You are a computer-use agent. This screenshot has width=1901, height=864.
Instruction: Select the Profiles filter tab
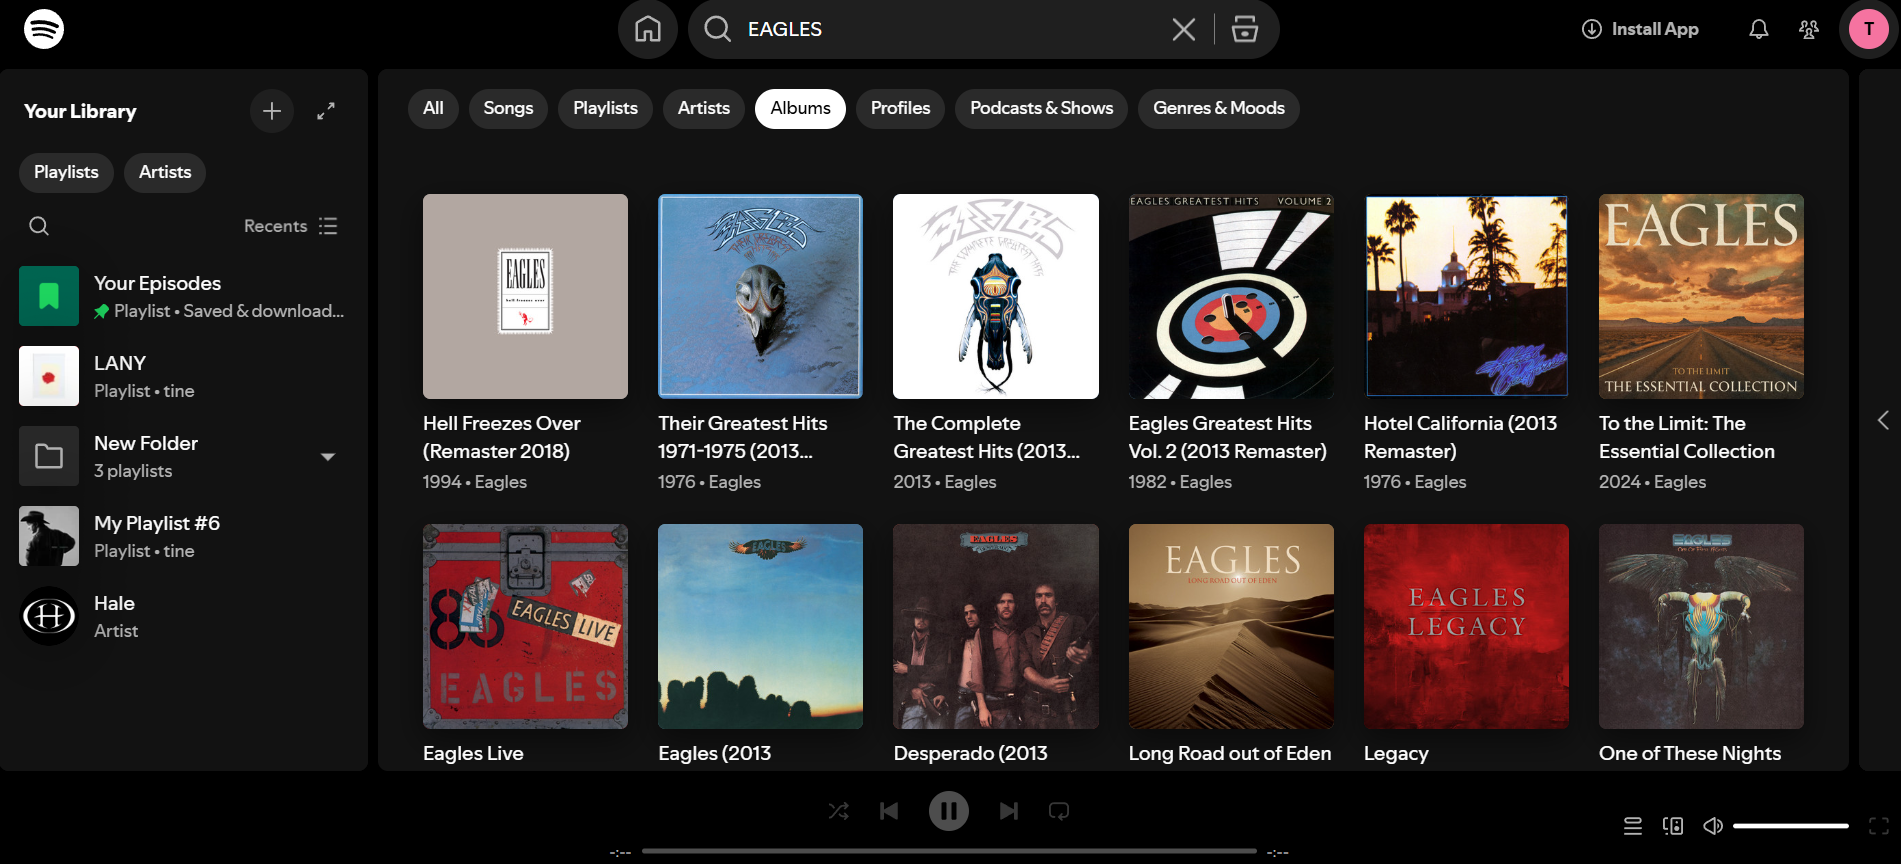(x=900, y=108)
